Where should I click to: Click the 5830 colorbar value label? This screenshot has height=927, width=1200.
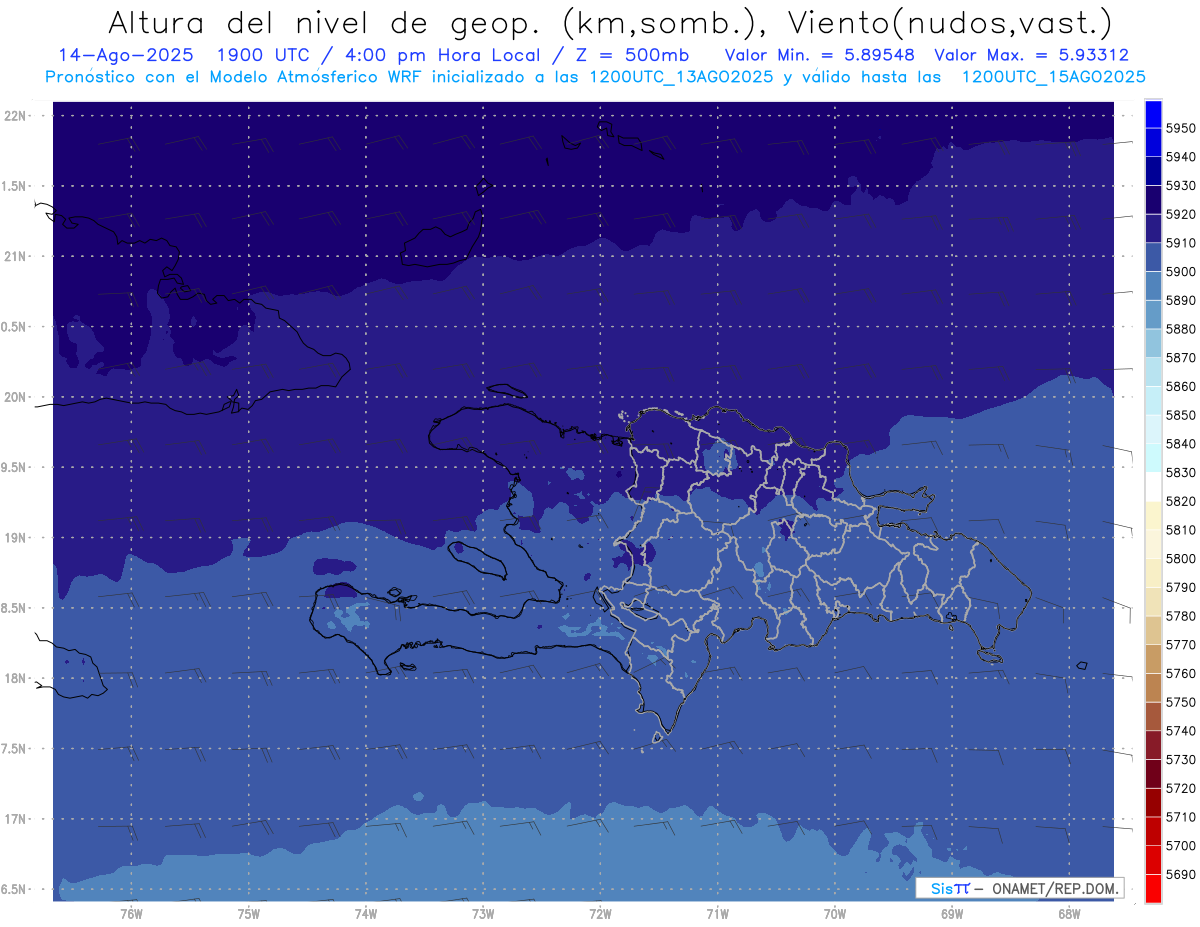(1180, 472)
